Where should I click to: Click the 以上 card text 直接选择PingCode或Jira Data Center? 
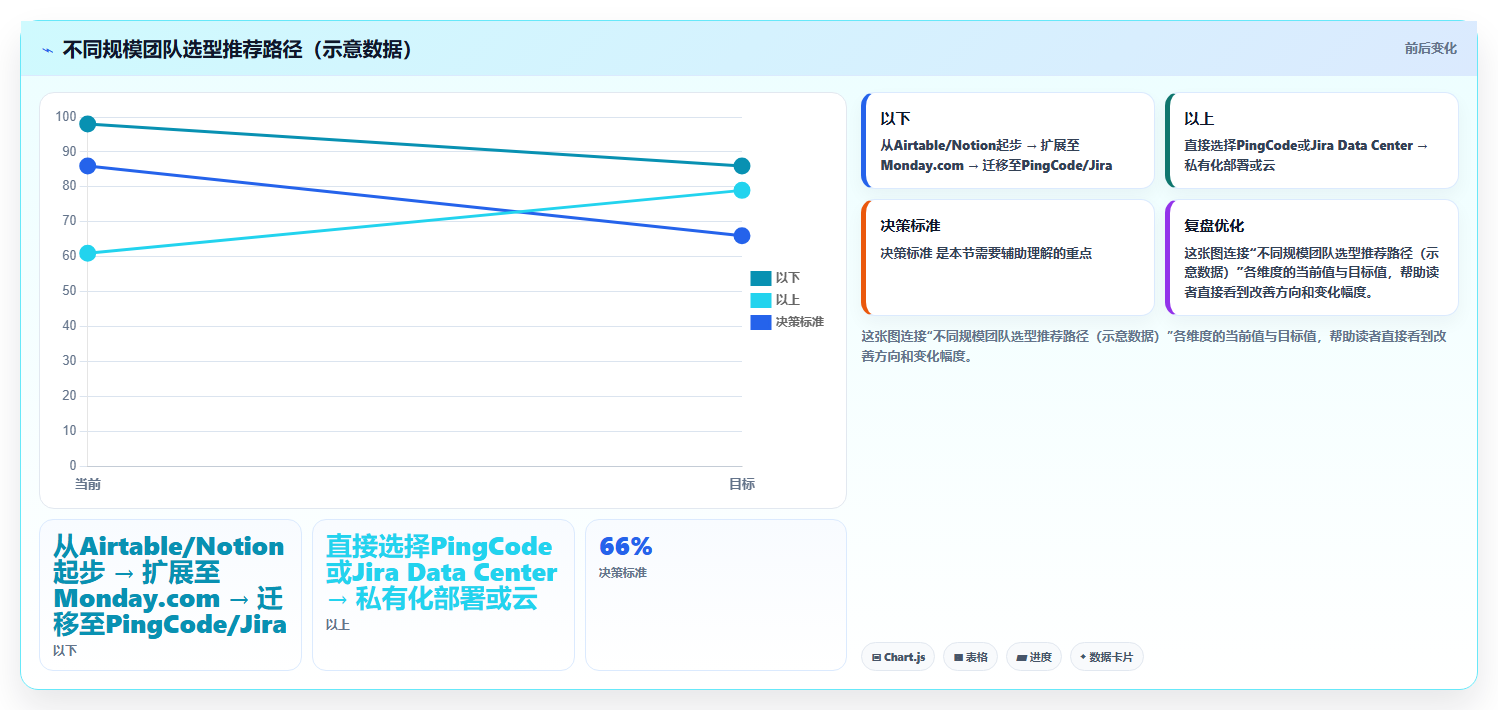[x=1306, y=155]
